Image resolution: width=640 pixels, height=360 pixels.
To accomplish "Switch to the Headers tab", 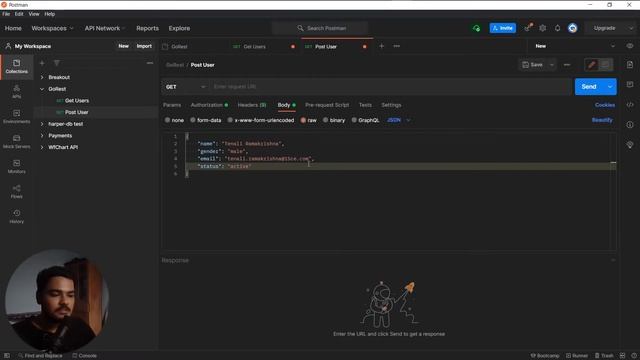I will 252,105.
